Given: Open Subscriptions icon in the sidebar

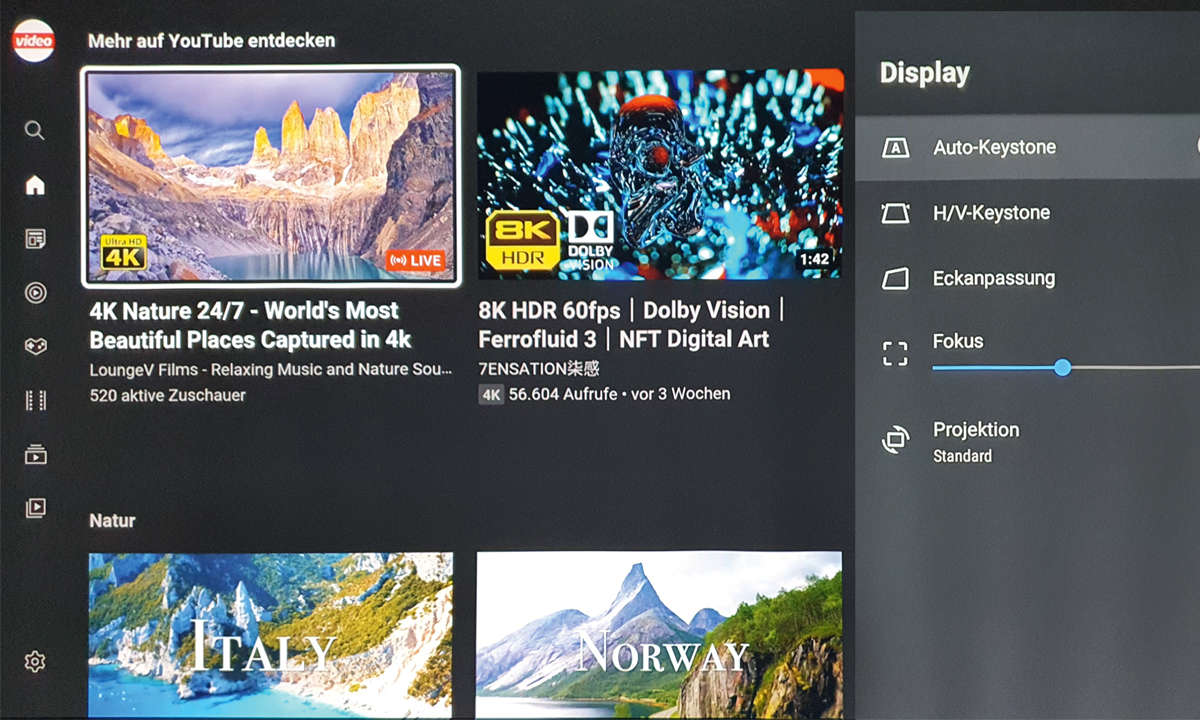Looking at the screenshot, I should 35,239.
